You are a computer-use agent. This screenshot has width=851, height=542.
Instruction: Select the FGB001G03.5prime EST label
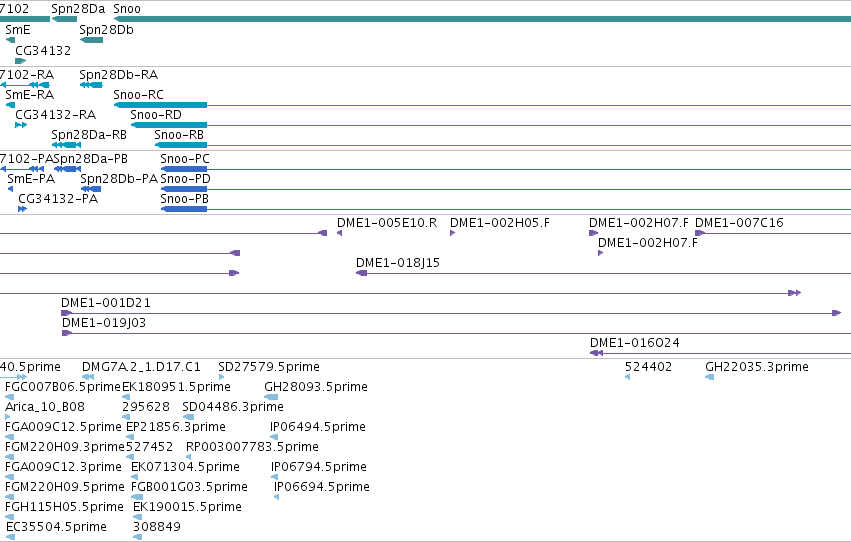pos(189,487)
